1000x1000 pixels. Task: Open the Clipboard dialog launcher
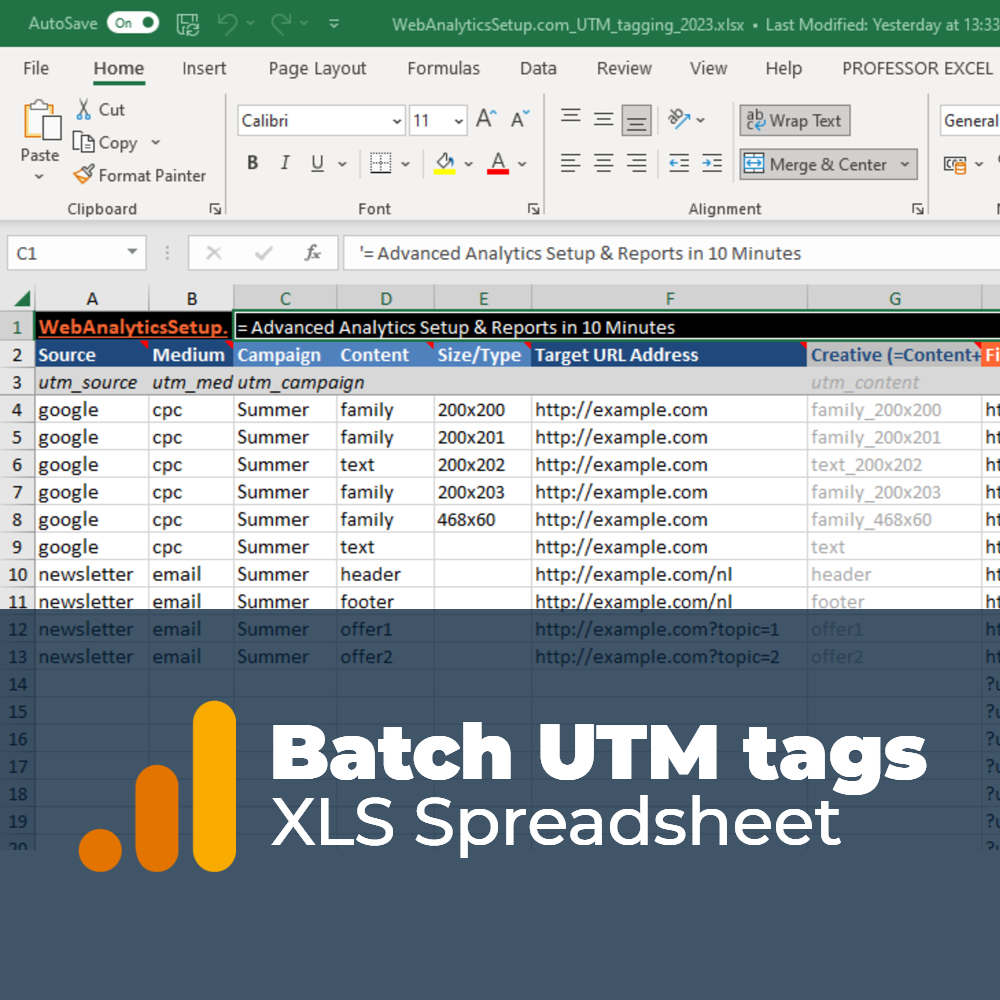tap(215, 209)
